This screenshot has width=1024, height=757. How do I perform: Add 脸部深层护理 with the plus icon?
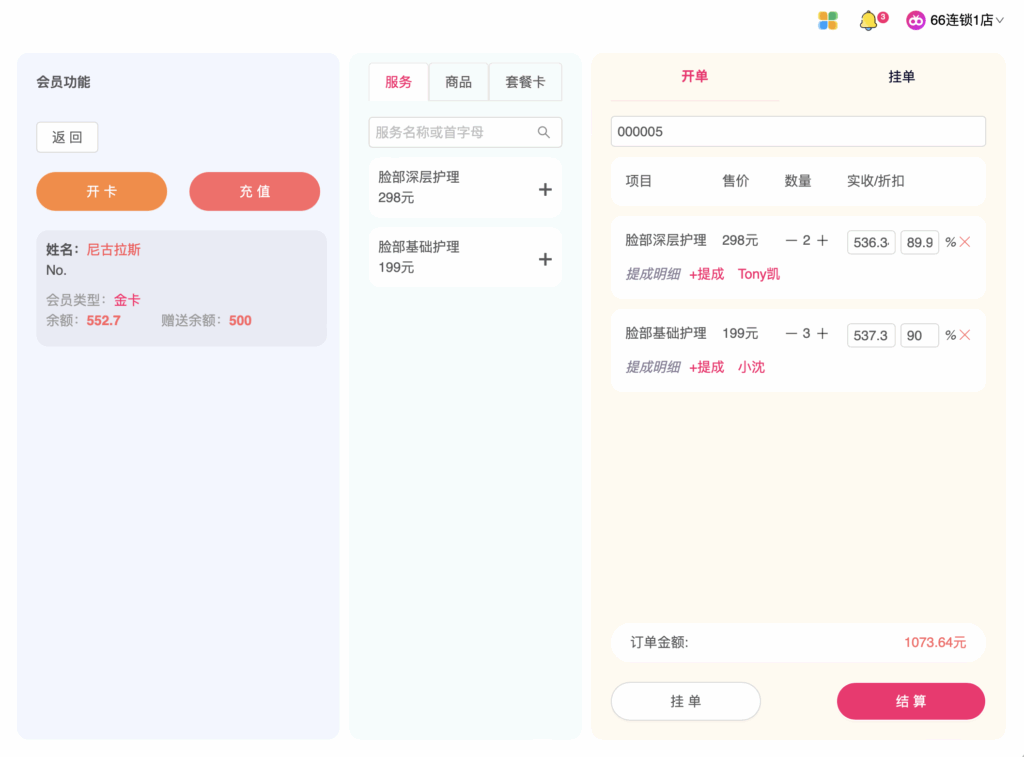545,189
